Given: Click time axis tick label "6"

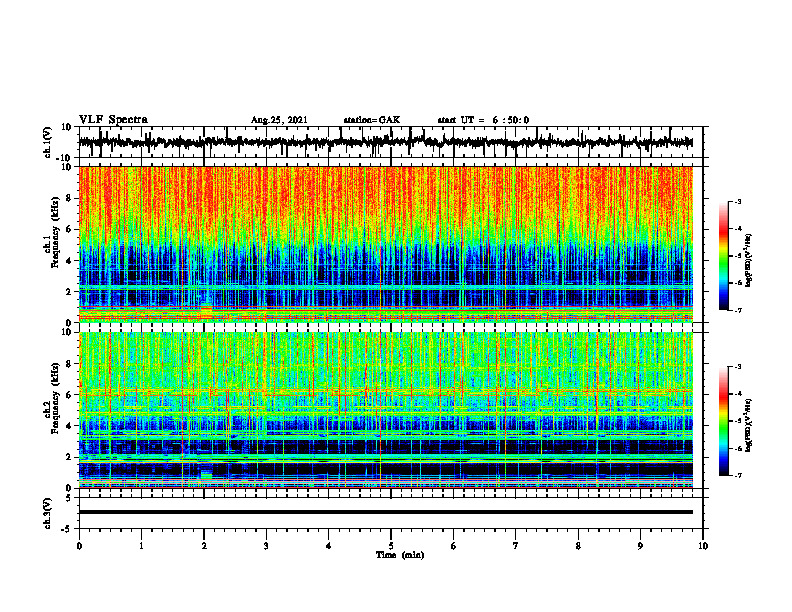Looking at the screenshot, I should tap(454, 546).
